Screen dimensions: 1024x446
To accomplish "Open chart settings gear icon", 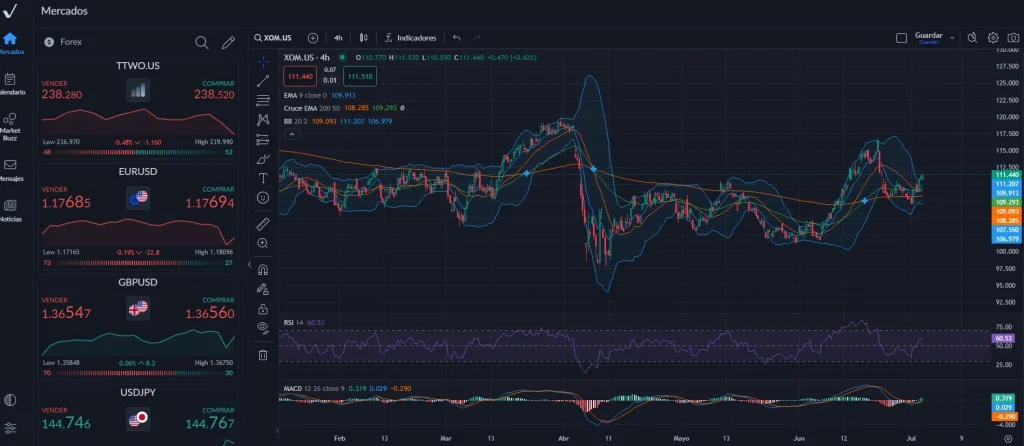I will coord(993,38).
